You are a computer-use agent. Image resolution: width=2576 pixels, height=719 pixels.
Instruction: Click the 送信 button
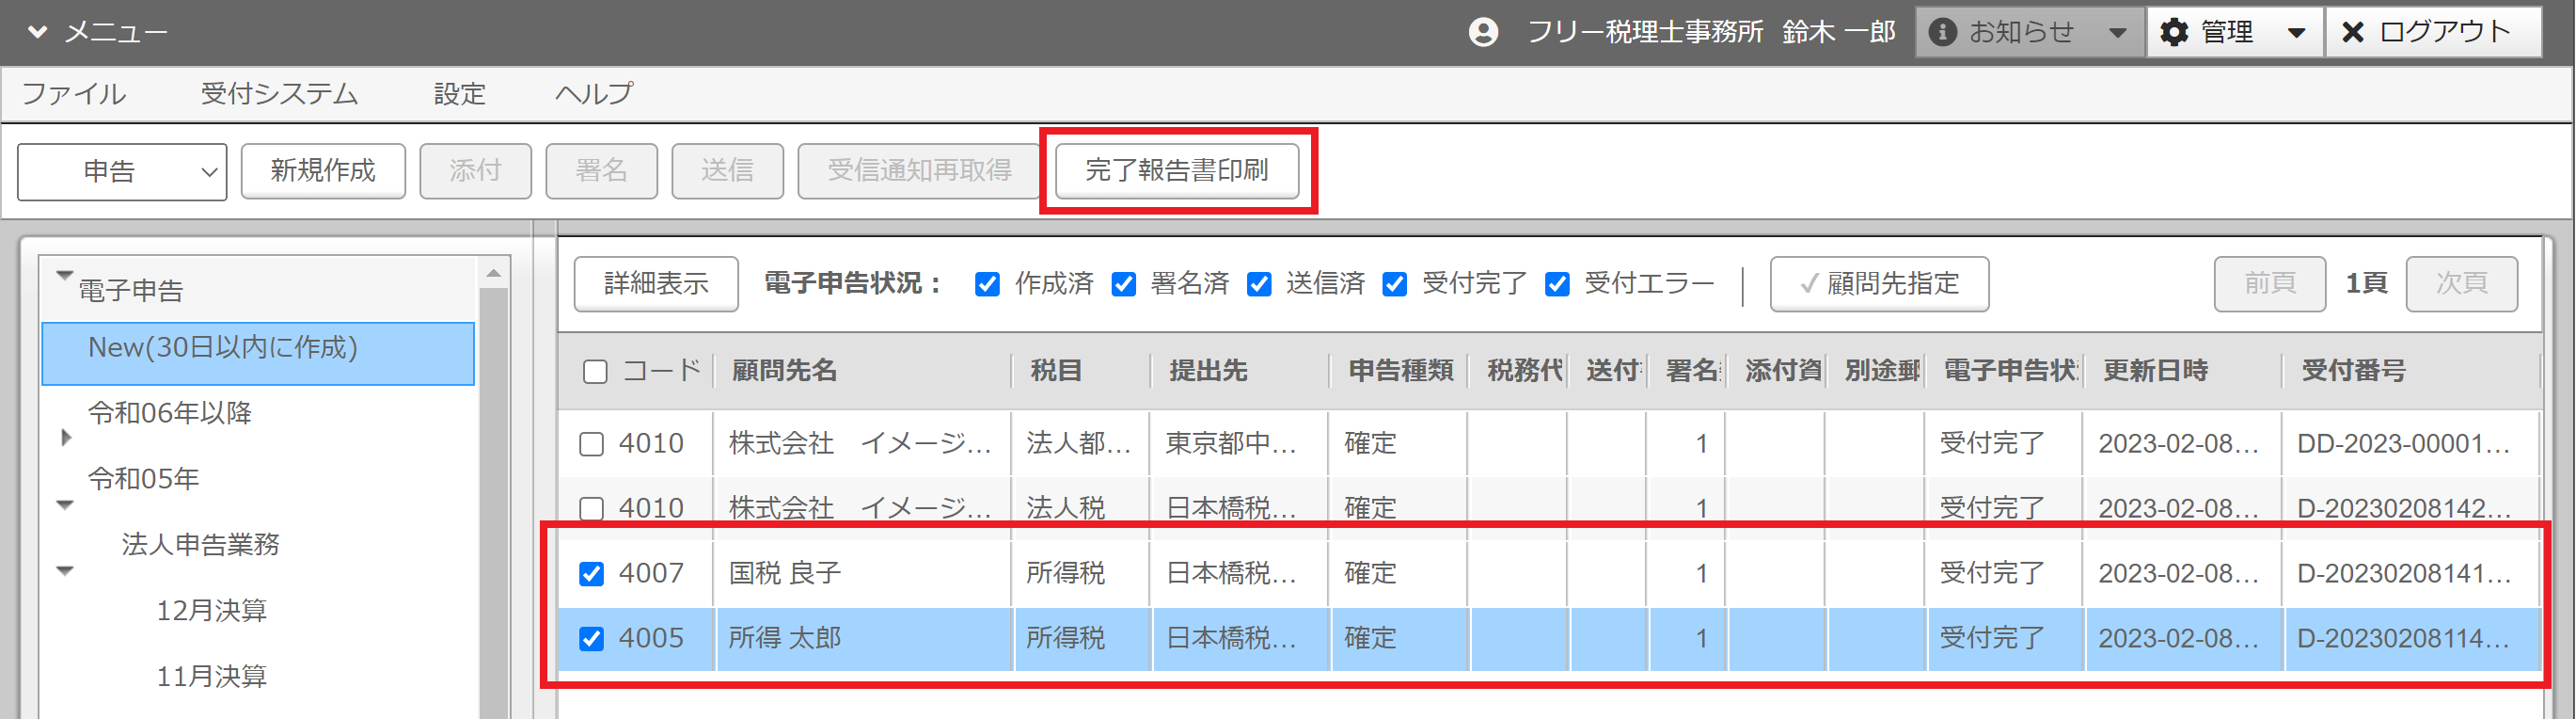tap(727, 171)
